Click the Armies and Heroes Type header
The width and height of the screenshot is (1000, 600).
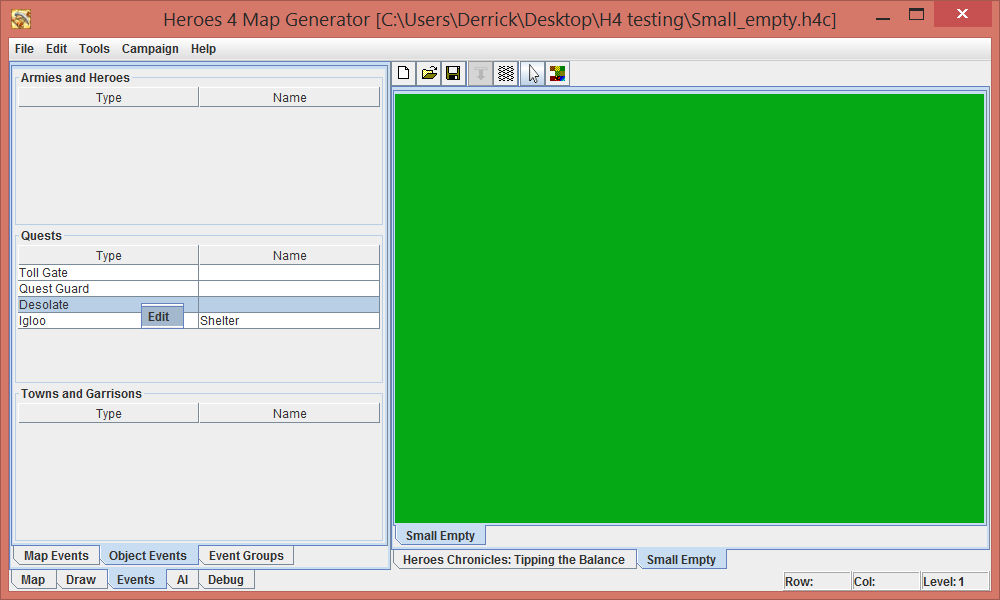click(108, 97)
